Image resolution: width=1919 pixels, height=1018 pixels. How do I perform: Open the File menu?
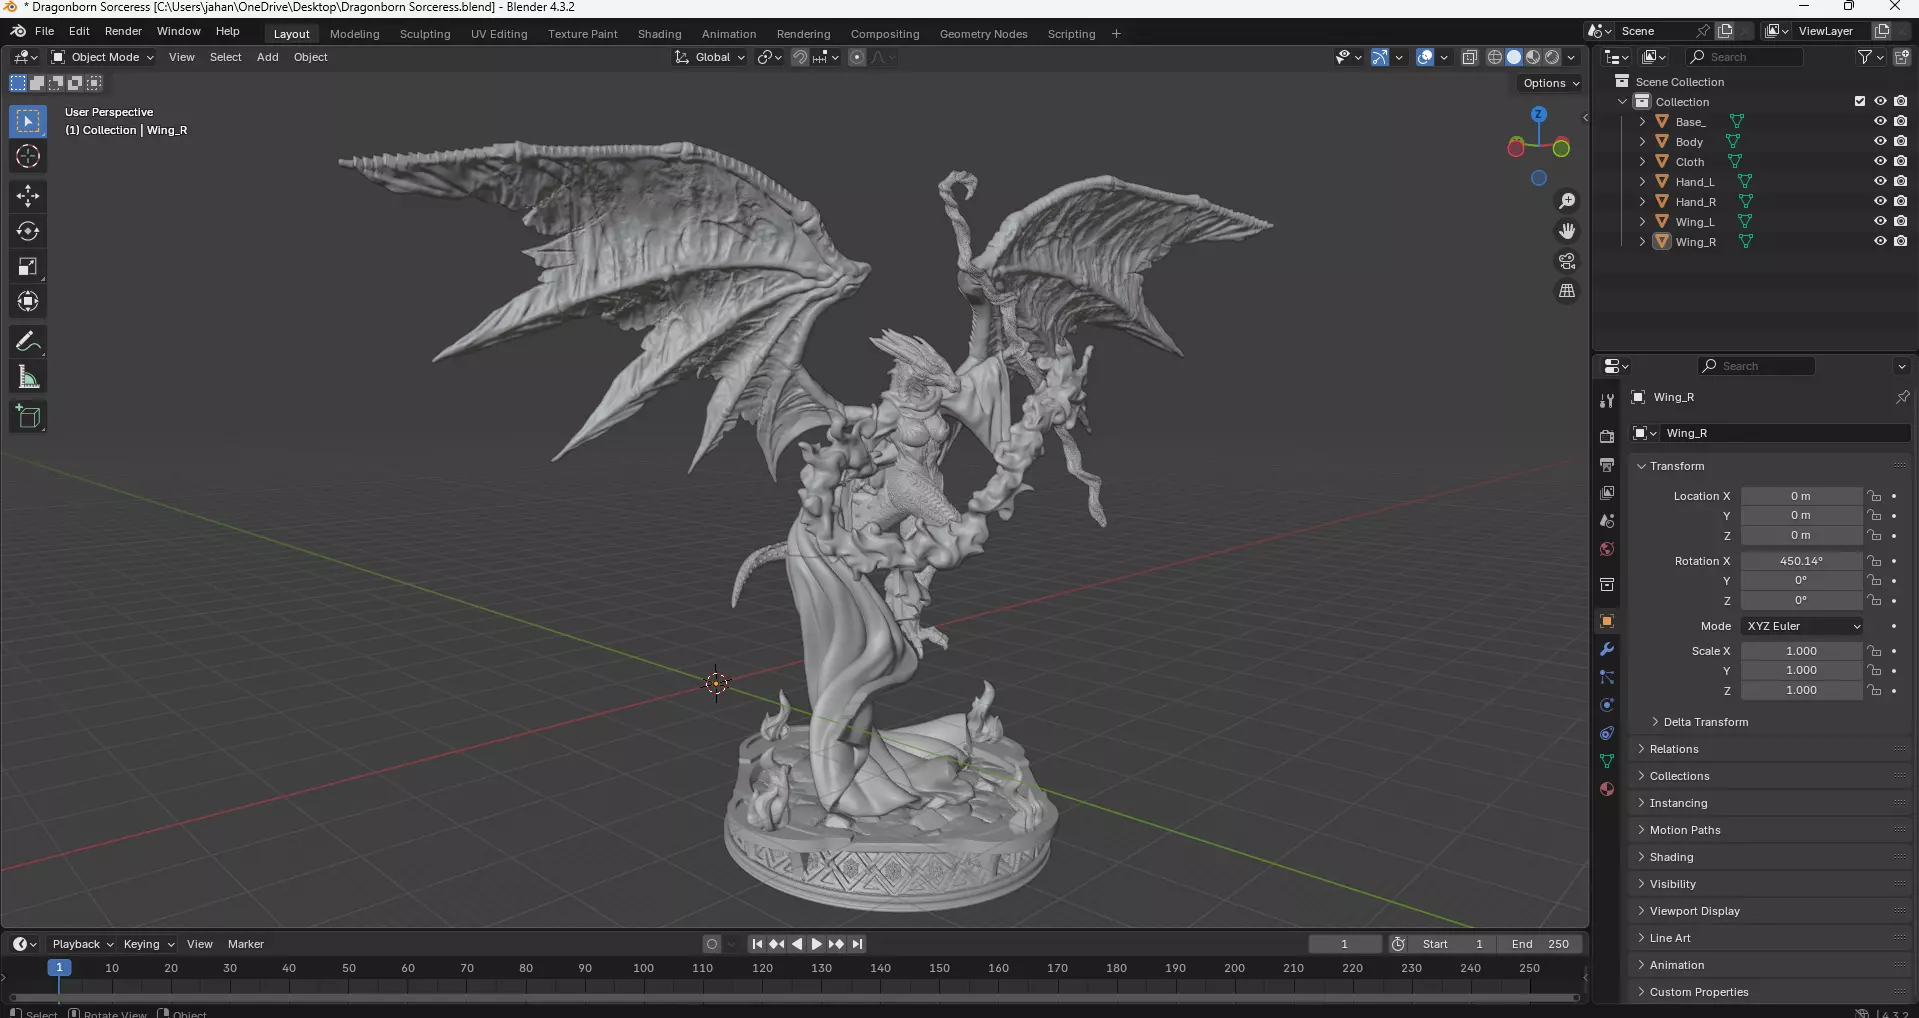pos(44,31)
